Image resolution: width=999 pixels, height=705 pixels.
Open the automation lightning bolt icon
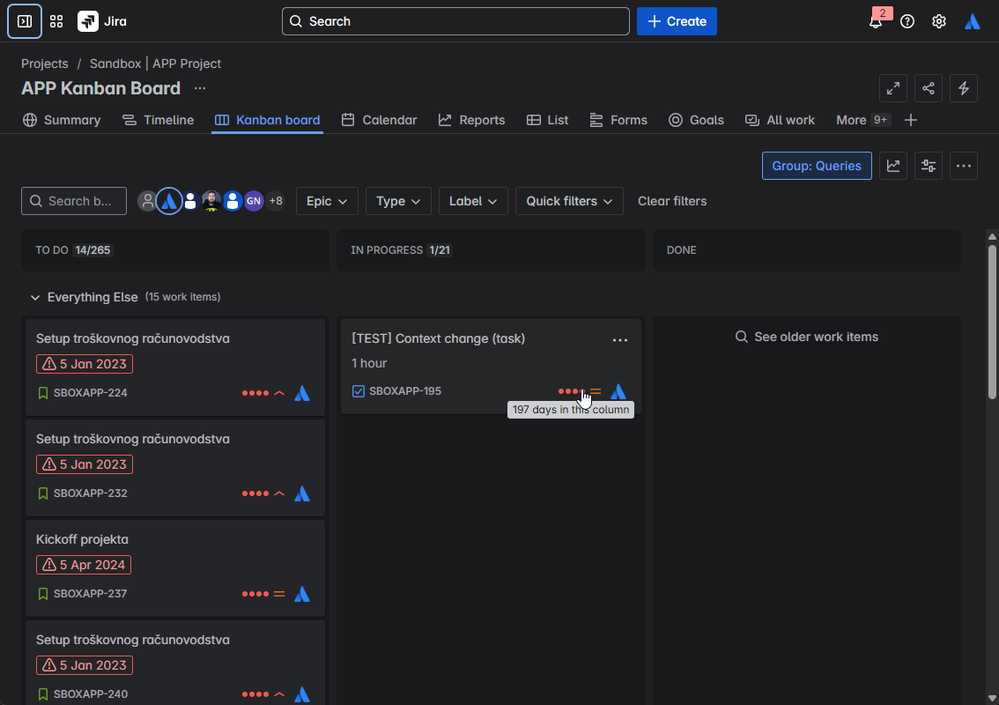pos(963,88)
